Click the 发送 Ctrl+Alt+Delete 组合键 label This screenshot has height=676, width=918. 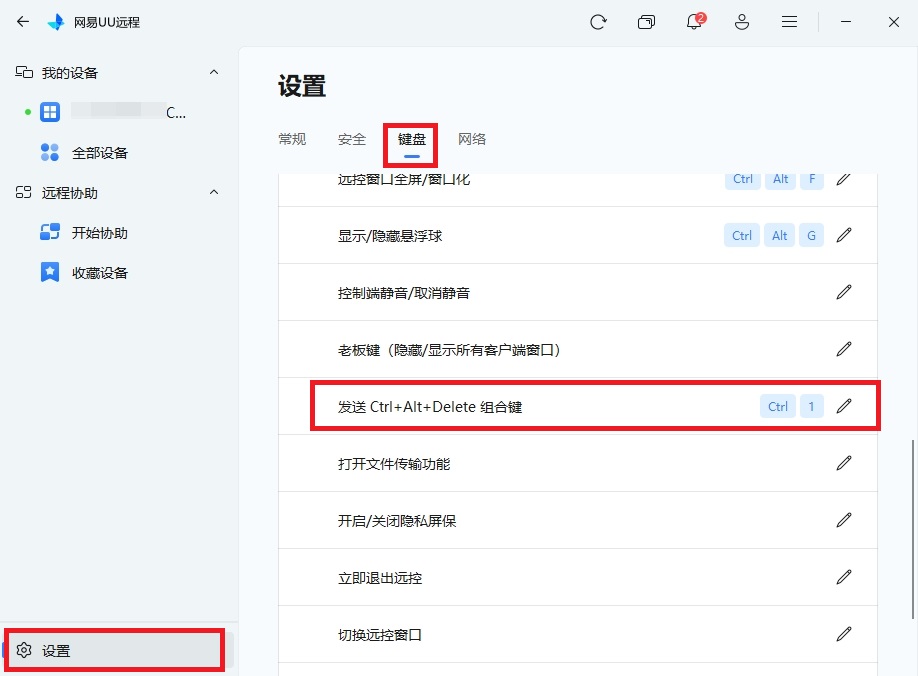click(x=430, y=407)
